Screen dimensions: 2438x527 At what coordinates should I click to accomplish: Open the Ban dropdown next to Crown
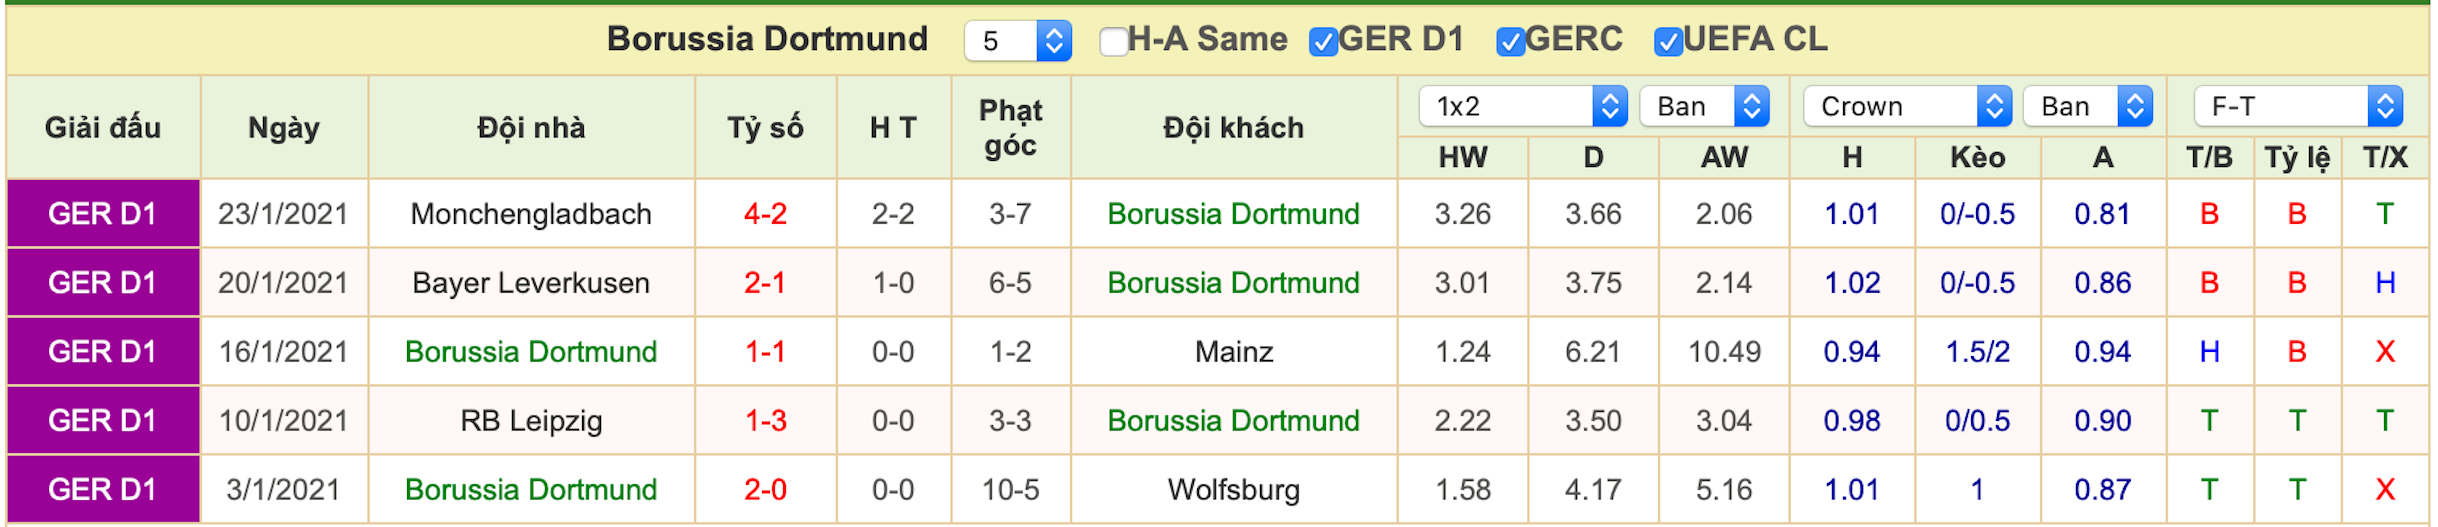[x=2088, y=106]
